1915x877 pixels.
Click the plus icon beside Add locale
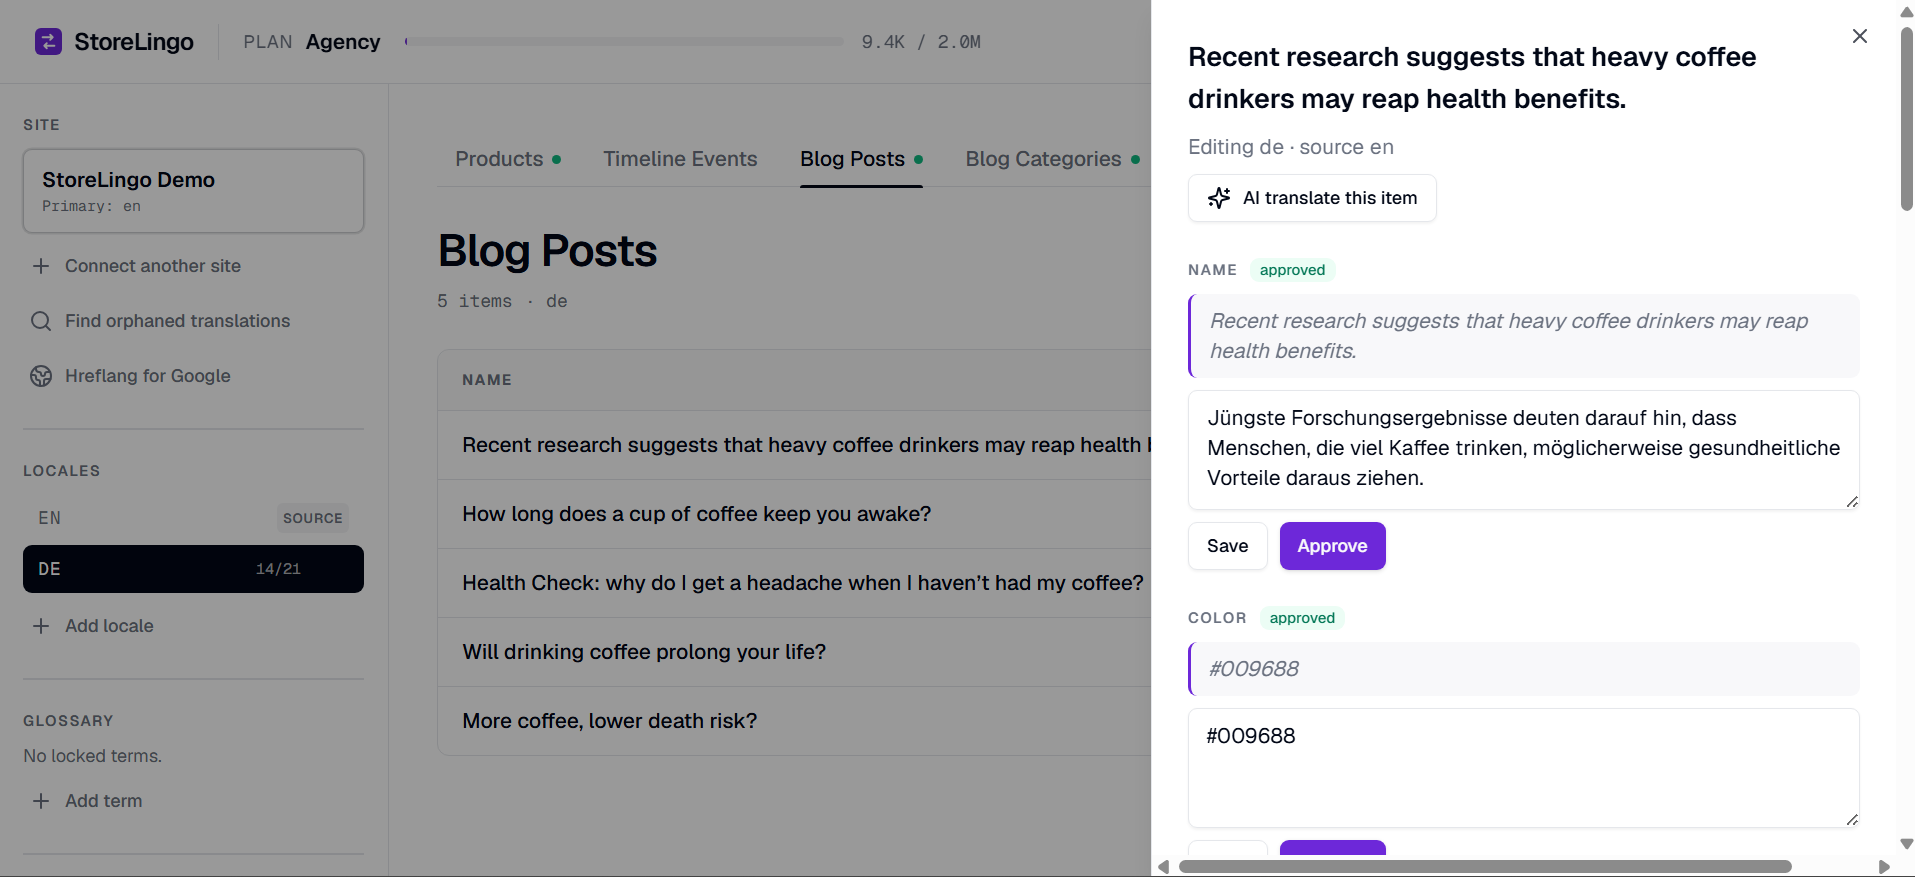pos(41,626)
